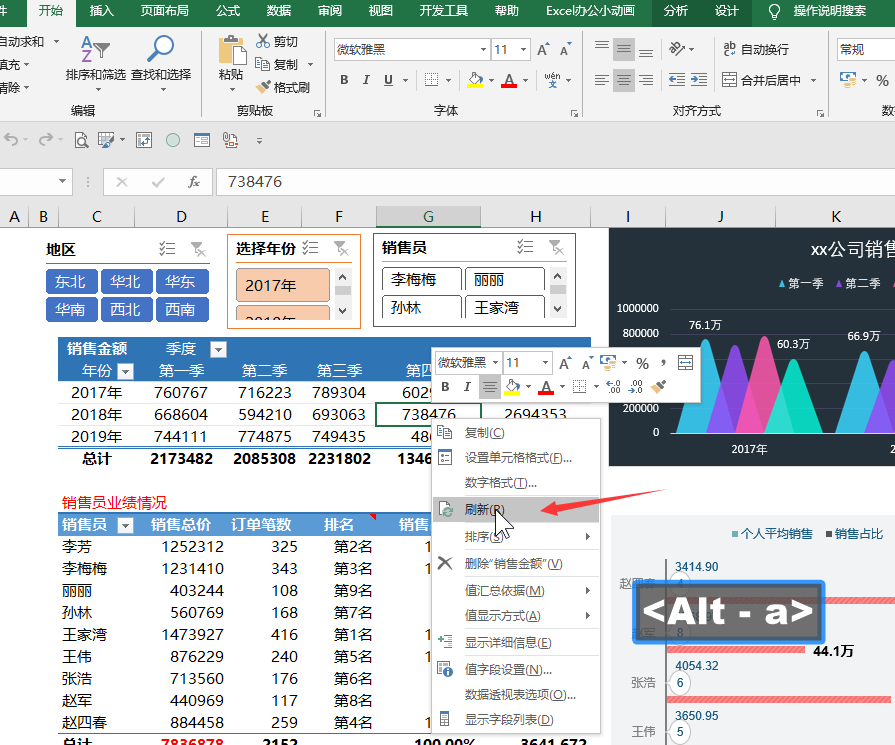
Task: Increase indent in alignment group
Action: pos(699,80)
